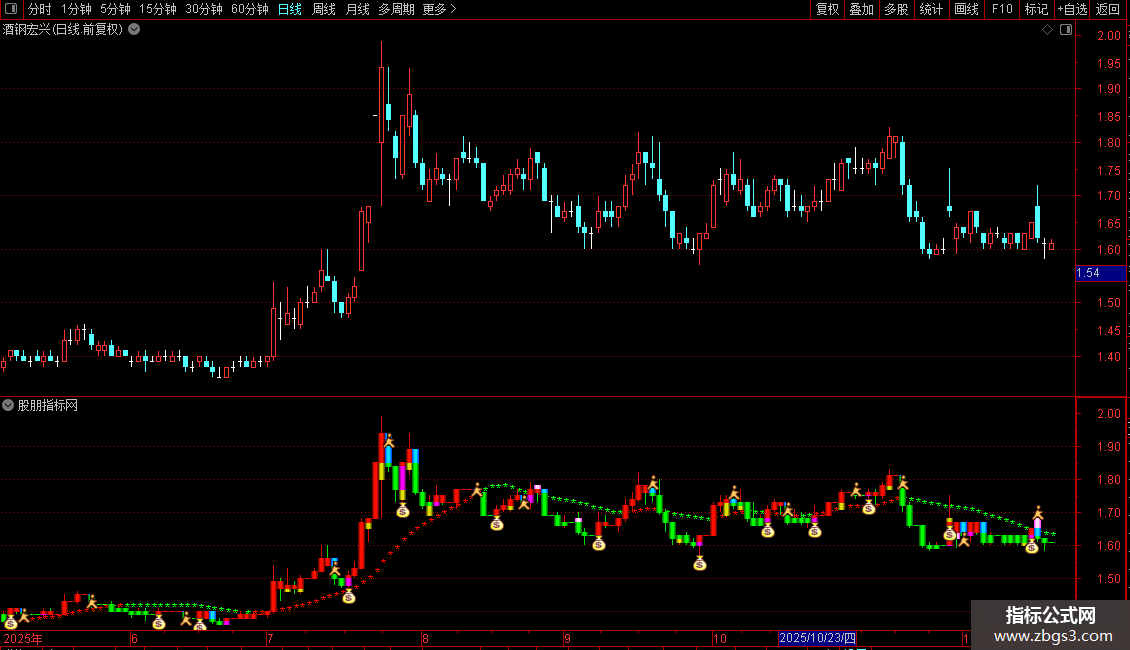Add stock to watchlist with +自选

tap(1072, 9)
